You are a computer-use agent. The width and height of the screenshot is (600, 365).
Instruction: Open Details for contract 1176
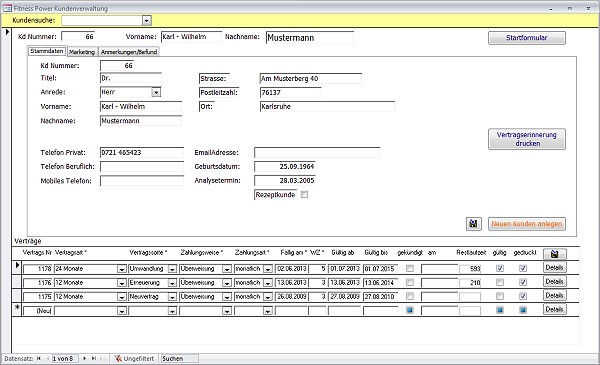(554, 282)
